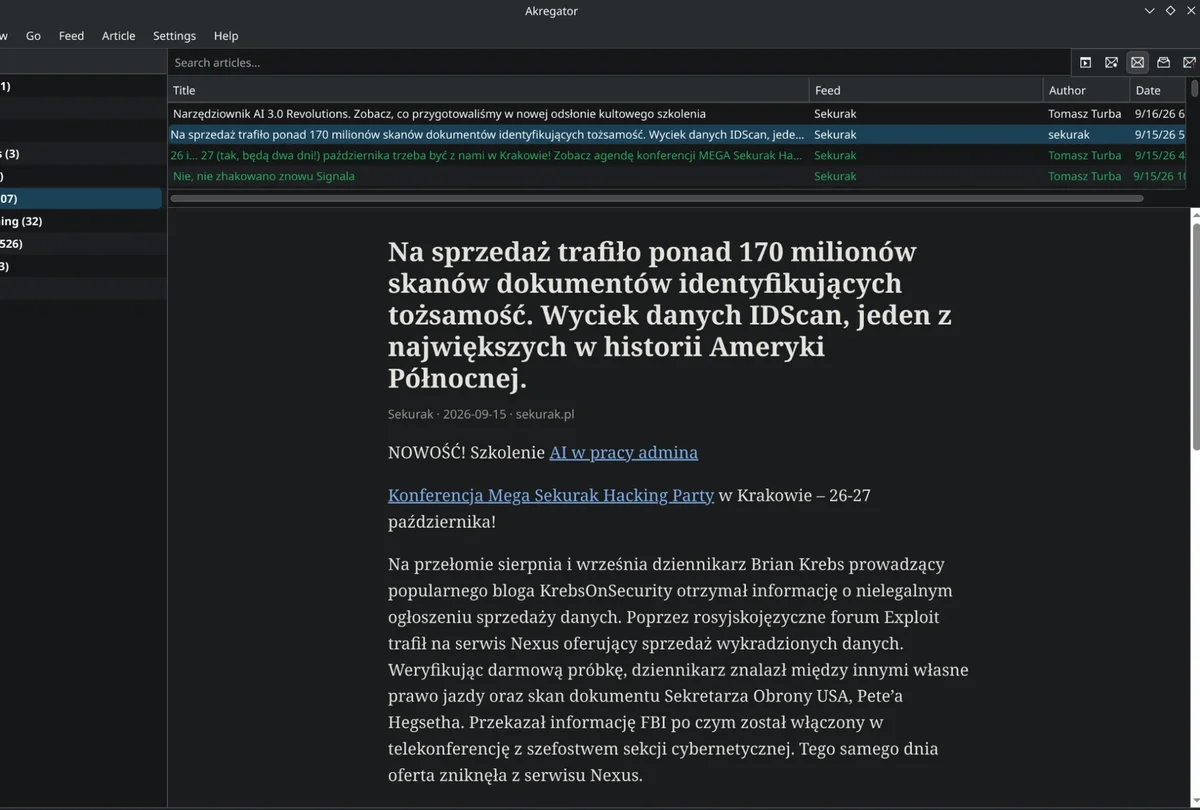
Task: Select the feed with 32 unread items
Action: pos(80,221)
